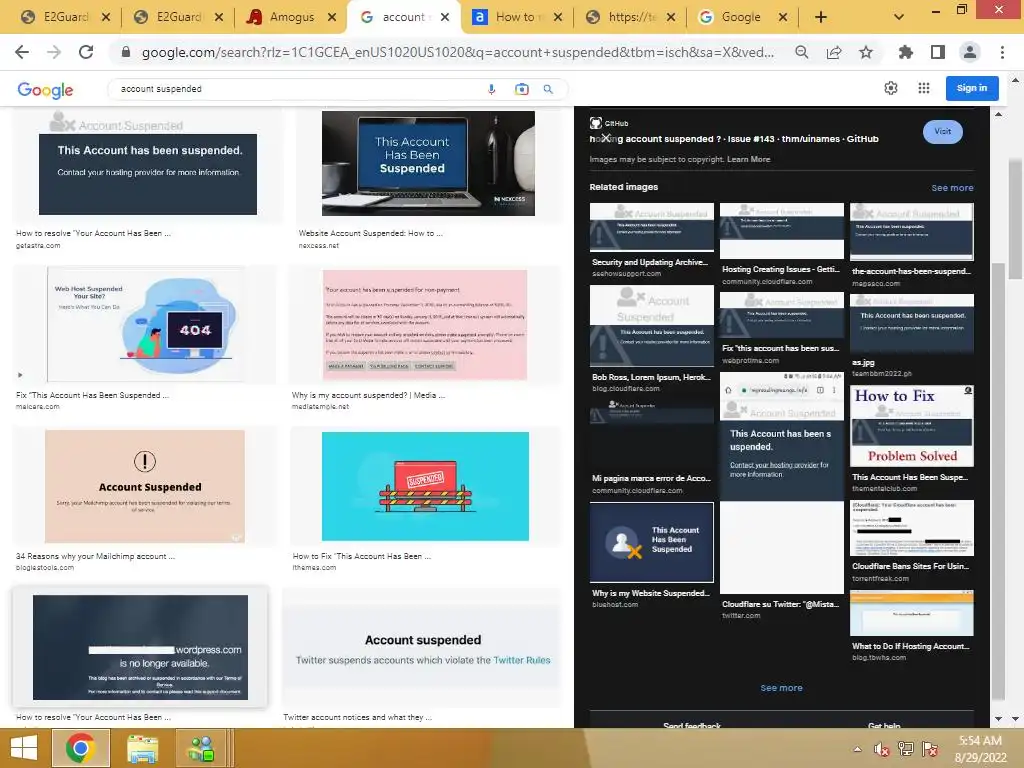Open the Mailchimp Account Suspended image
This screenshot has height=768, width=1024.
145,486
